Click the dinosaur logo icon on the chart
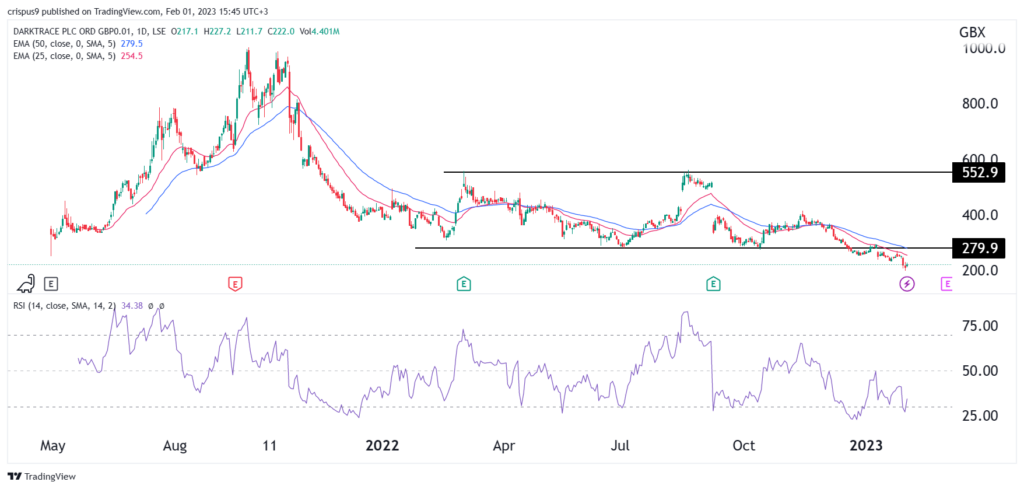Viewport: 1024px width, 489px height. [x=27, y=283]
